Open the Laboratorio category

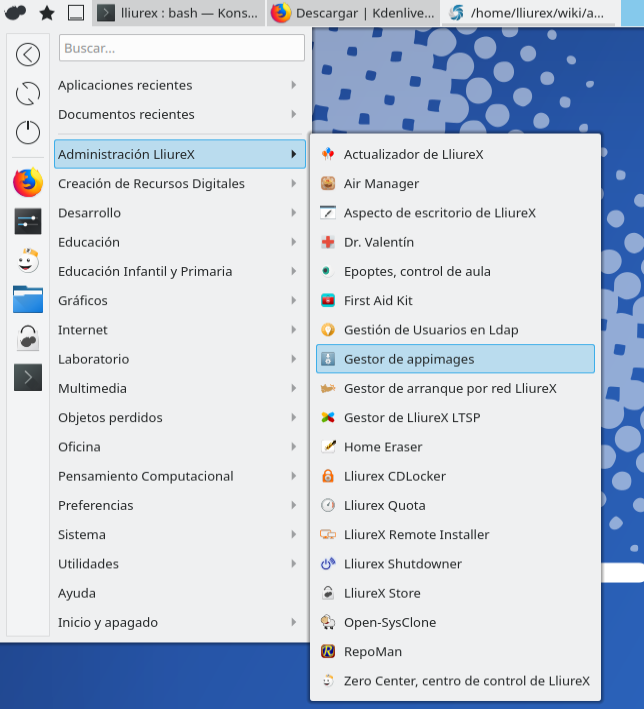(180, 359)
